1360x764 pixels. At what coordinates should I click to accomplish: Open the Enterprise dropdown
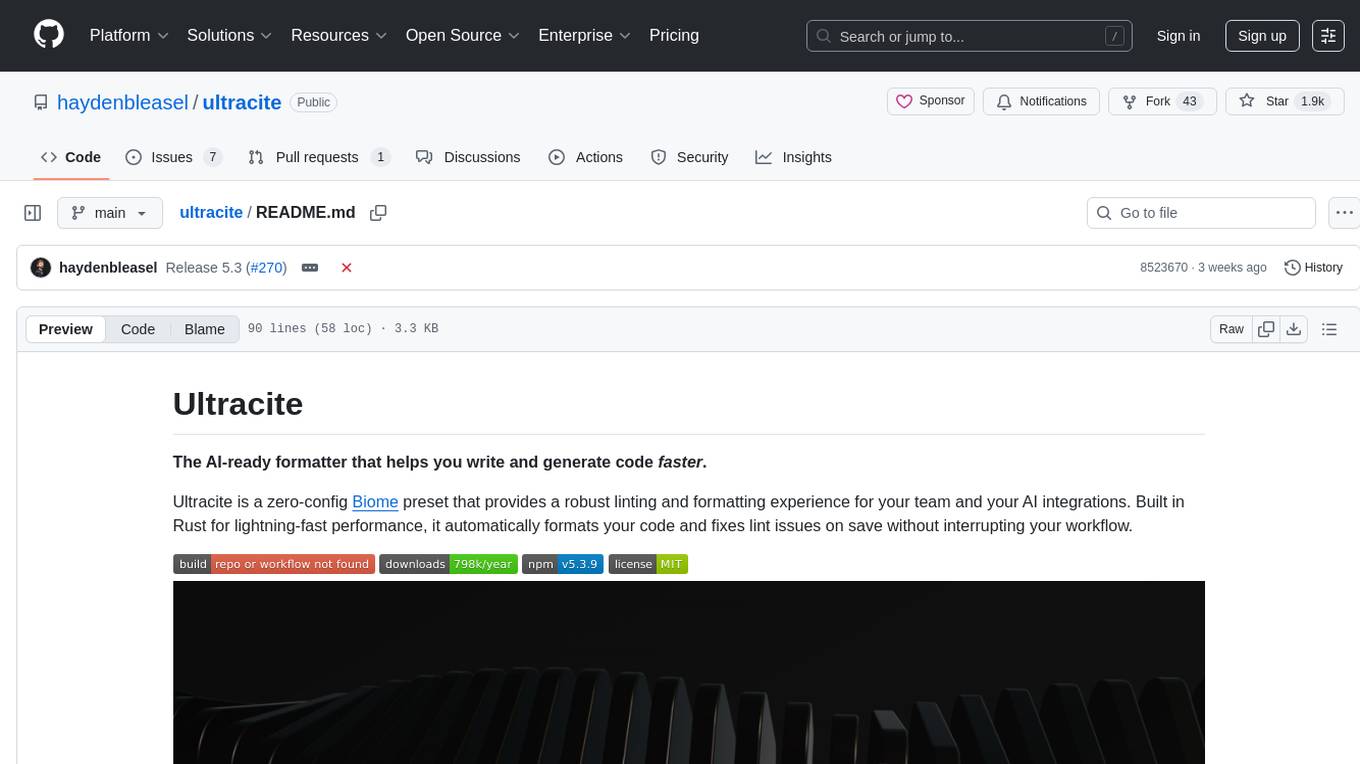(584, 35)
